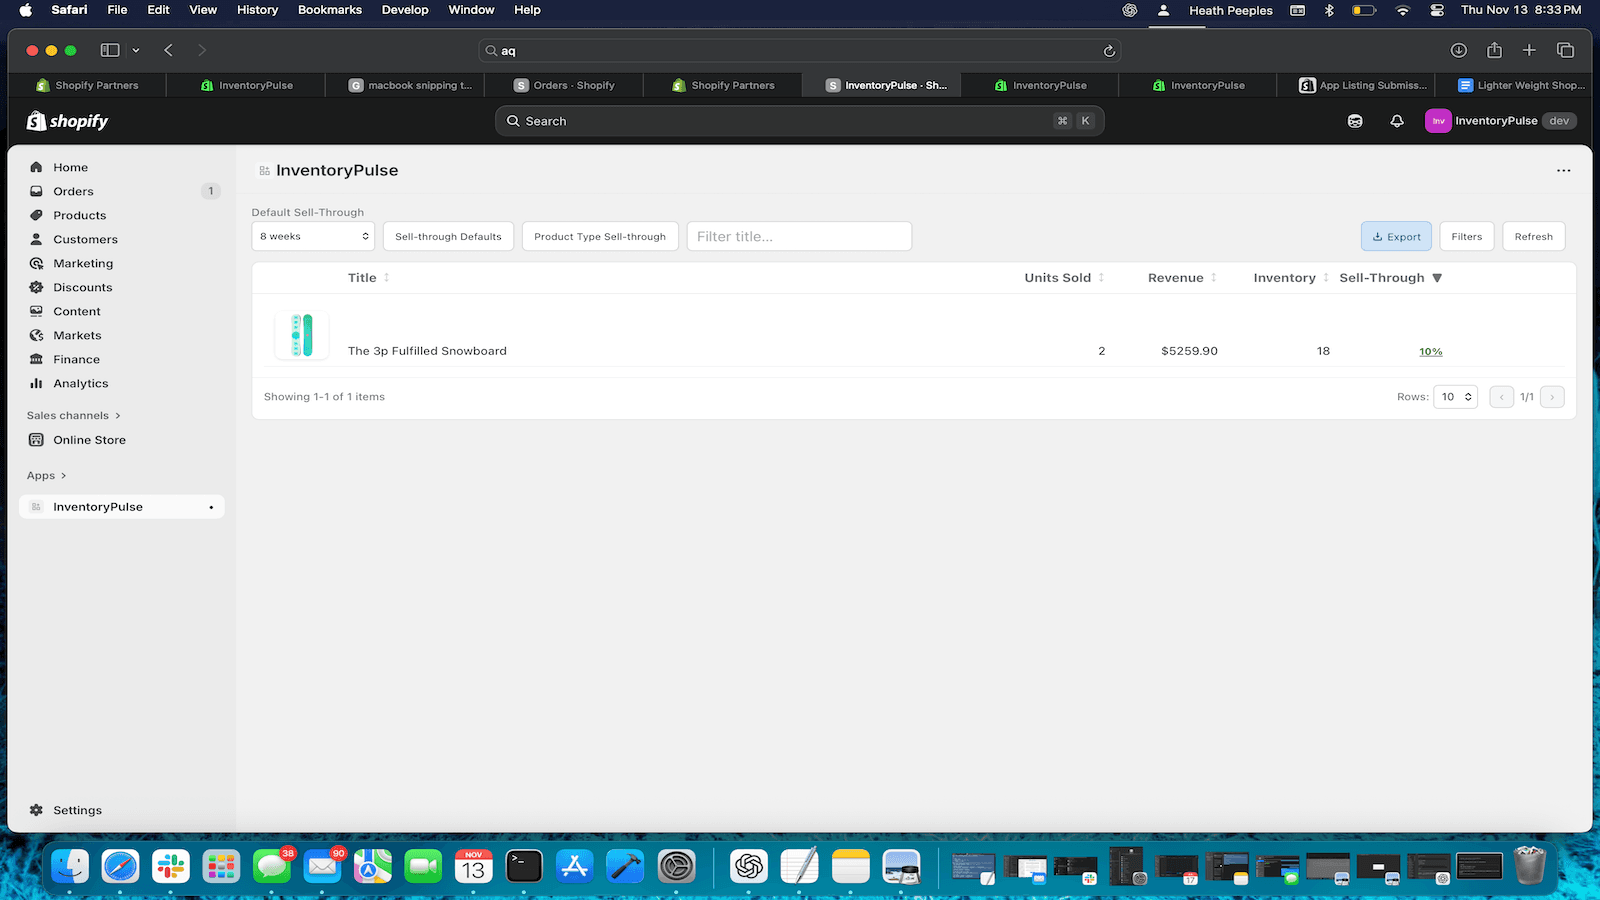Click the Export button

coord(1396,237)
